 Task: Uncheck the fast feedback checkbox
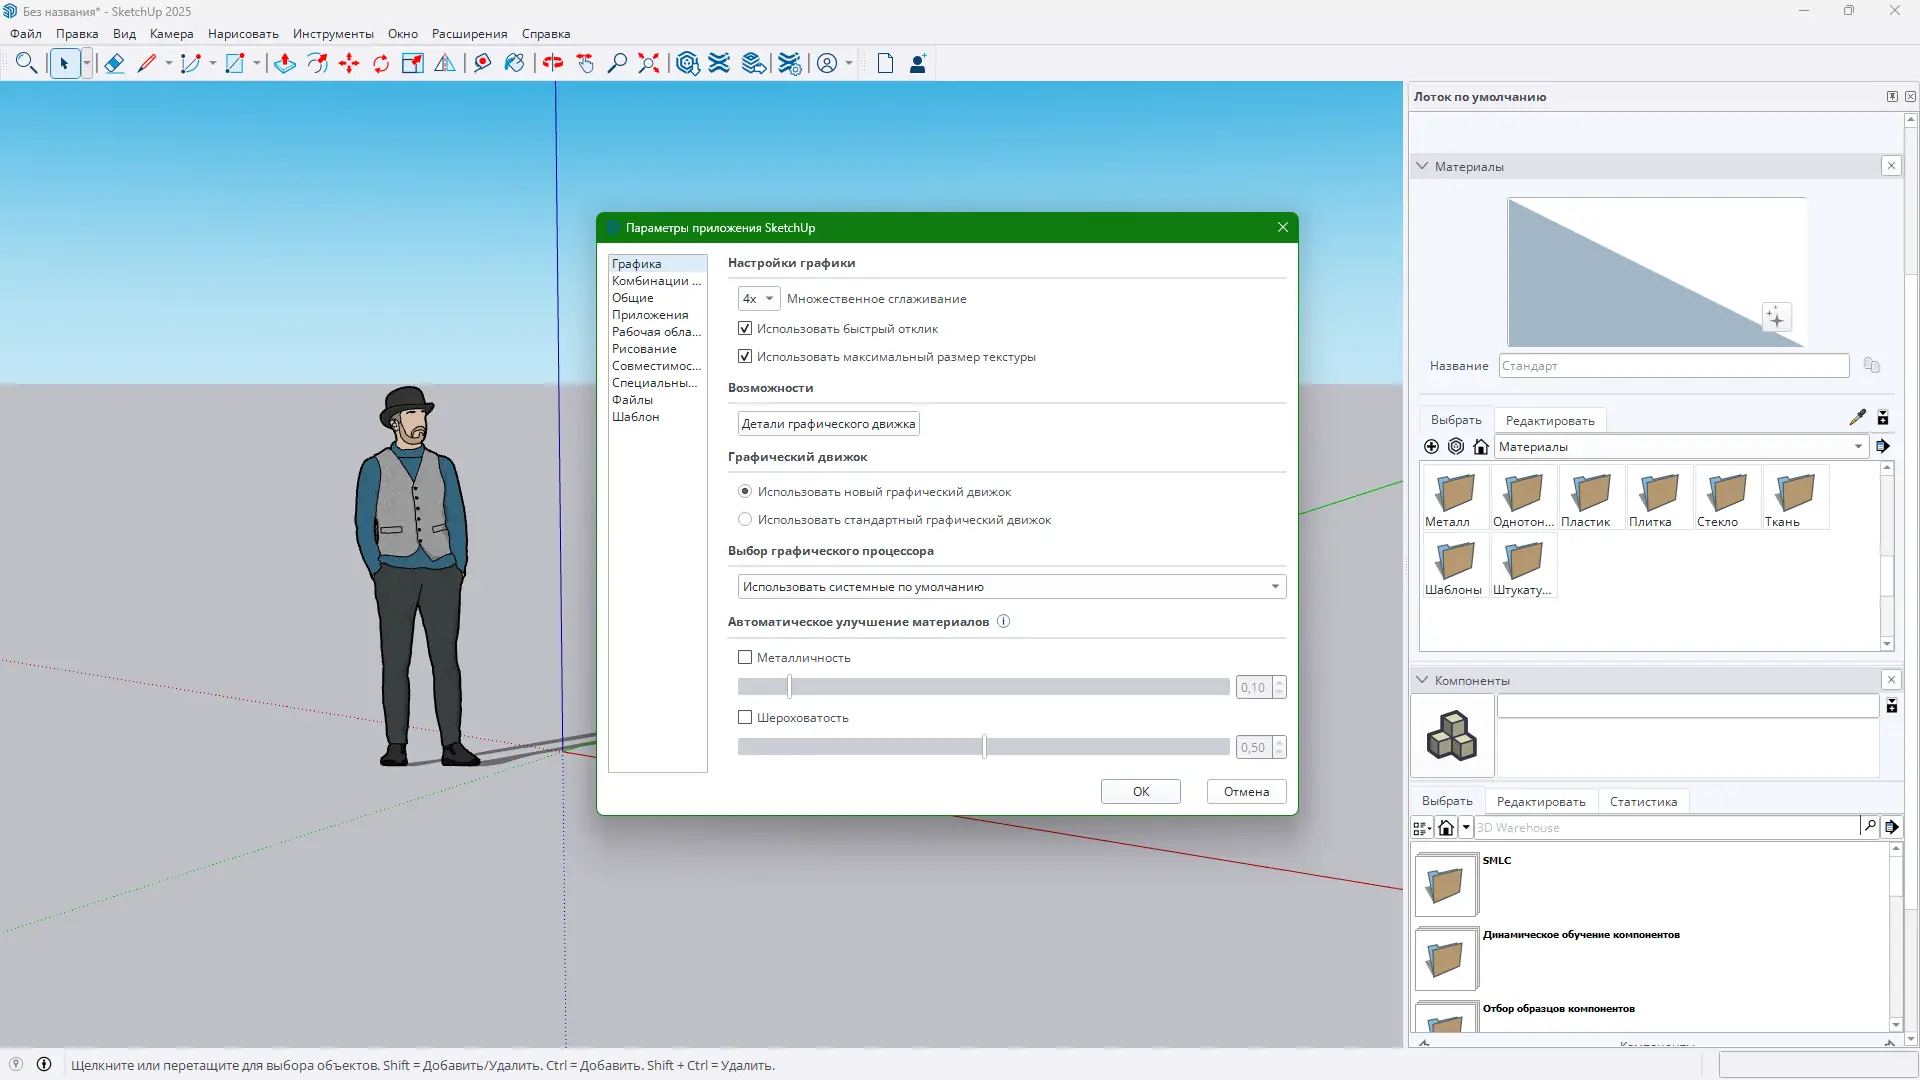coord(745,328)
